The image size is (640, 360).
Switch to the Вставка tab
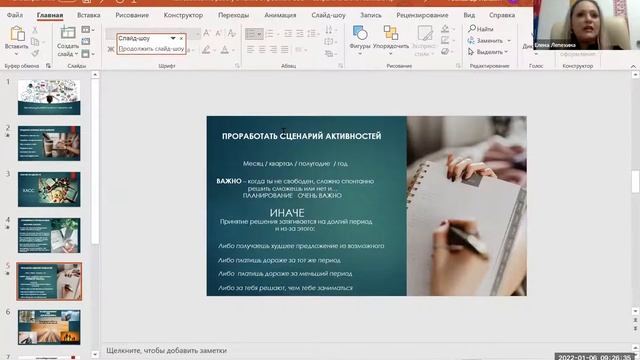[89, 15]
